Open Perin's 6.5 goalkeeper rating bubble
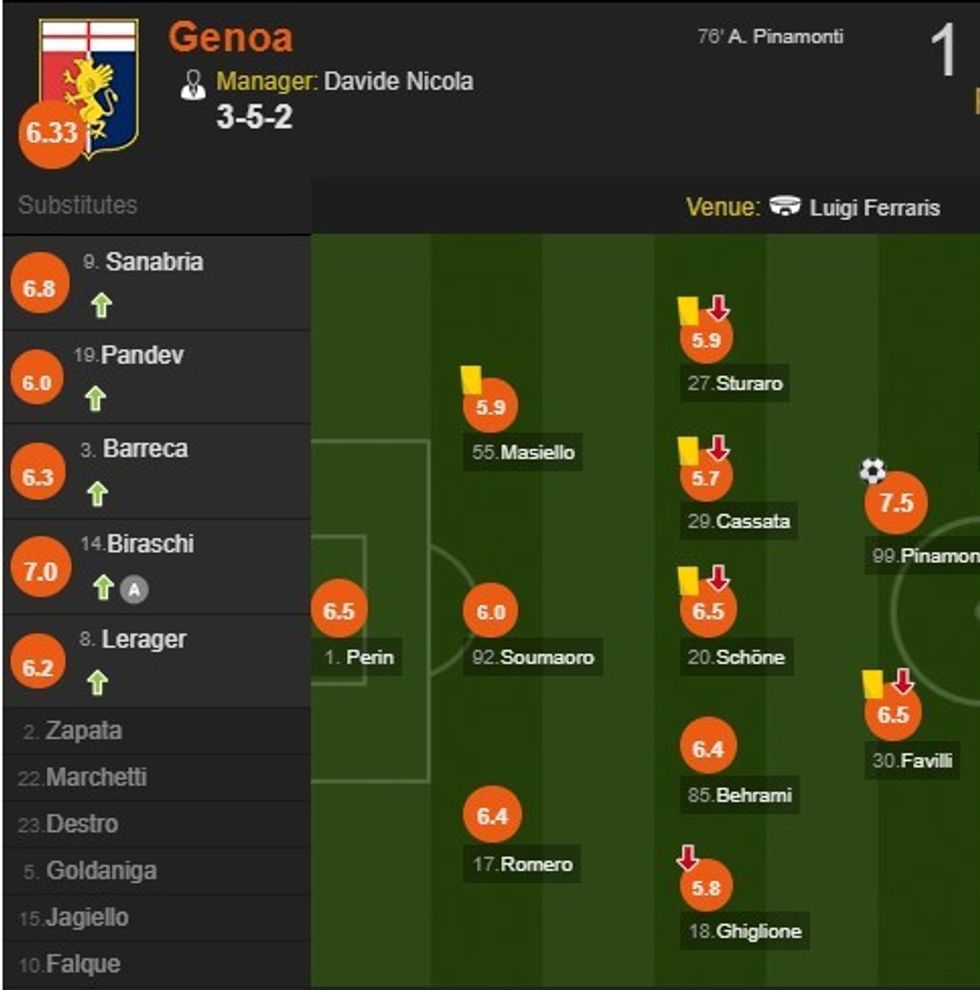Image resolution: width=980 pixels, height=990 pixels. 338,611
